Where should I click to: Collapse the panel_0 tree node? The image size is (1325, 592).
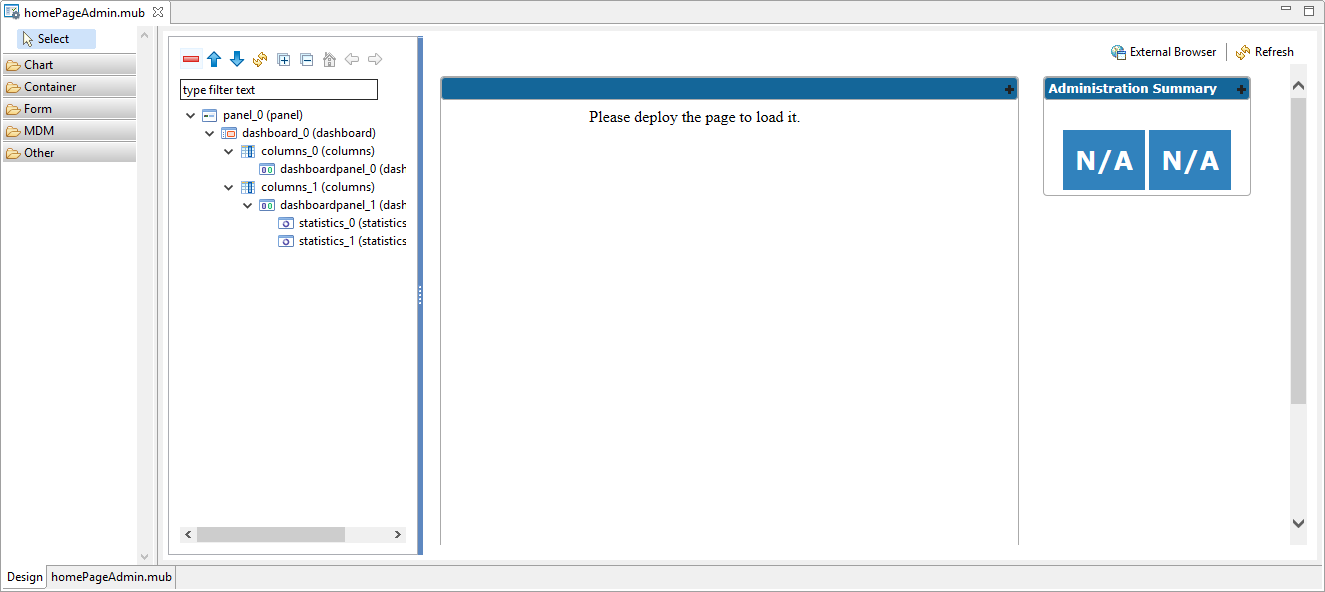pos(191,115)
